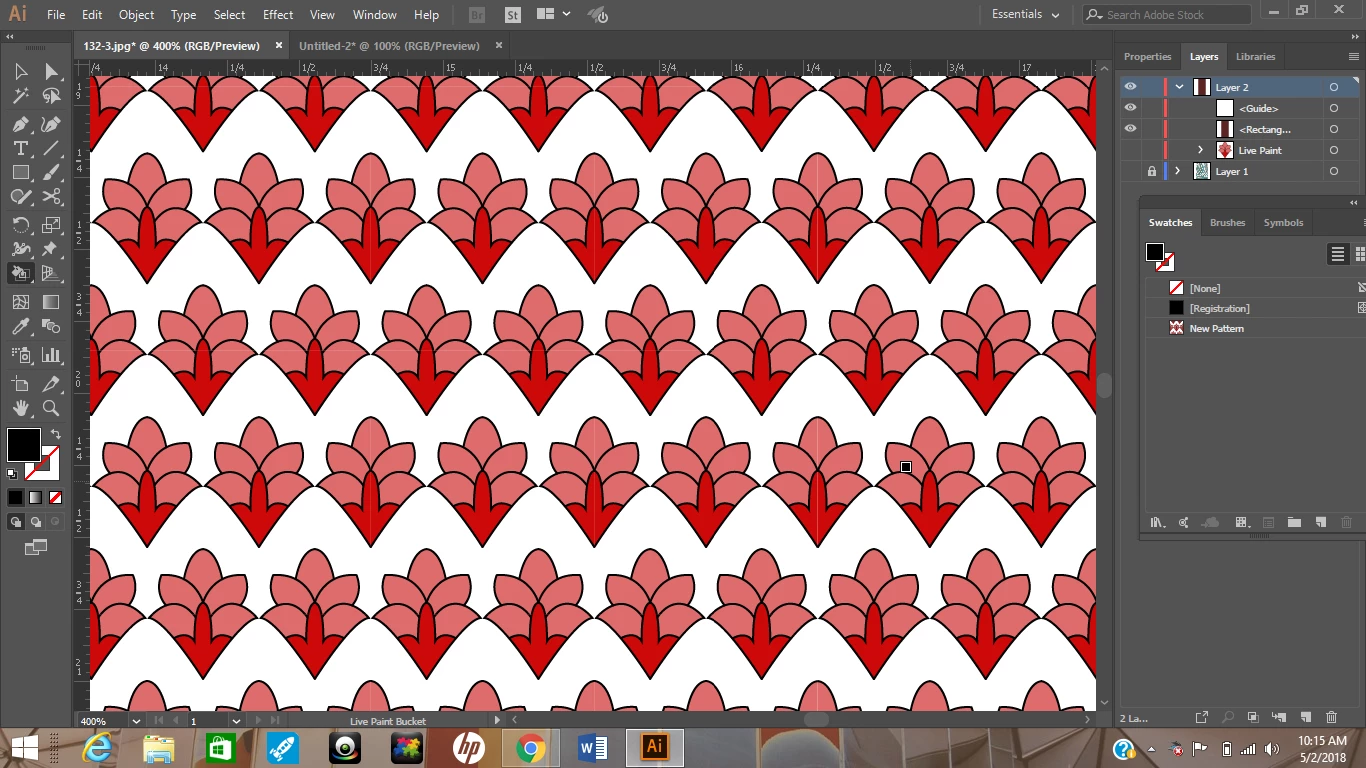Choose the Scissors tool
The height and width of the screenshot is (768, 1366).
(x=51, y=197)
